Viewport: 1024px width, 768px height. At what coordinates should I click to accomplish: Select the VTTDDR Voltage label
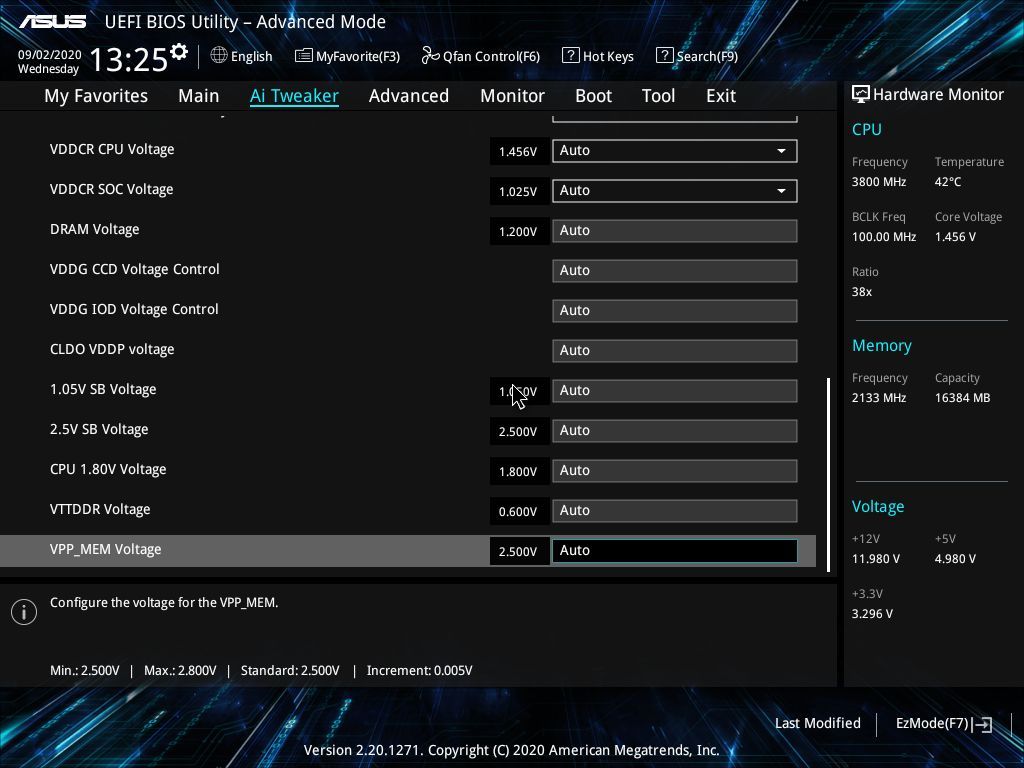coord(100,509)
